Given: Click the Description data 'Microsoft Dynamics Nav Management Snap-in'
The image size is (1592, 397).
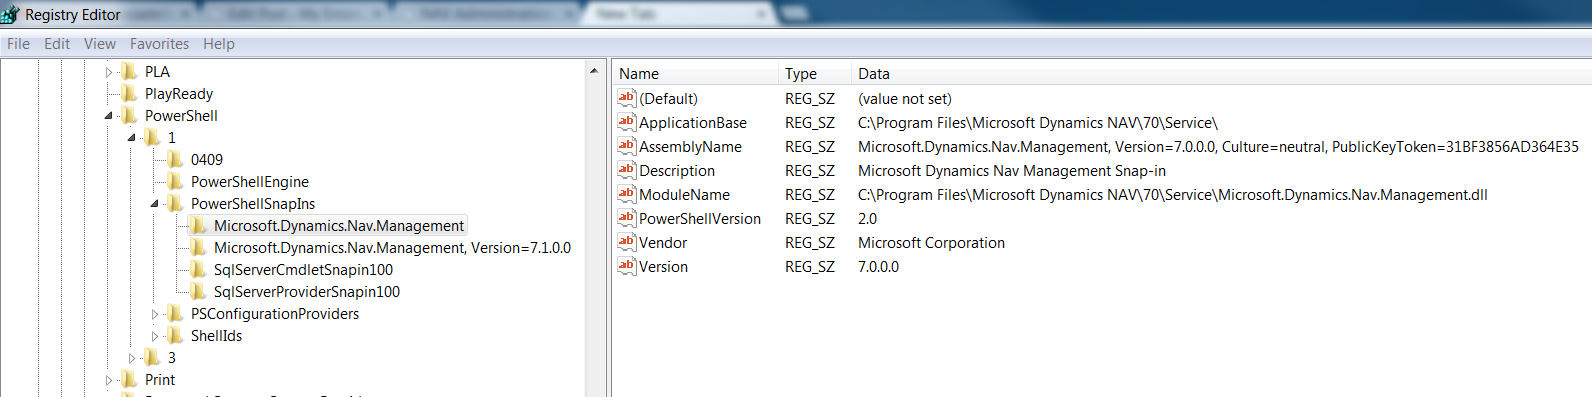Looking at the screenshot, I should pos(1012,170).
